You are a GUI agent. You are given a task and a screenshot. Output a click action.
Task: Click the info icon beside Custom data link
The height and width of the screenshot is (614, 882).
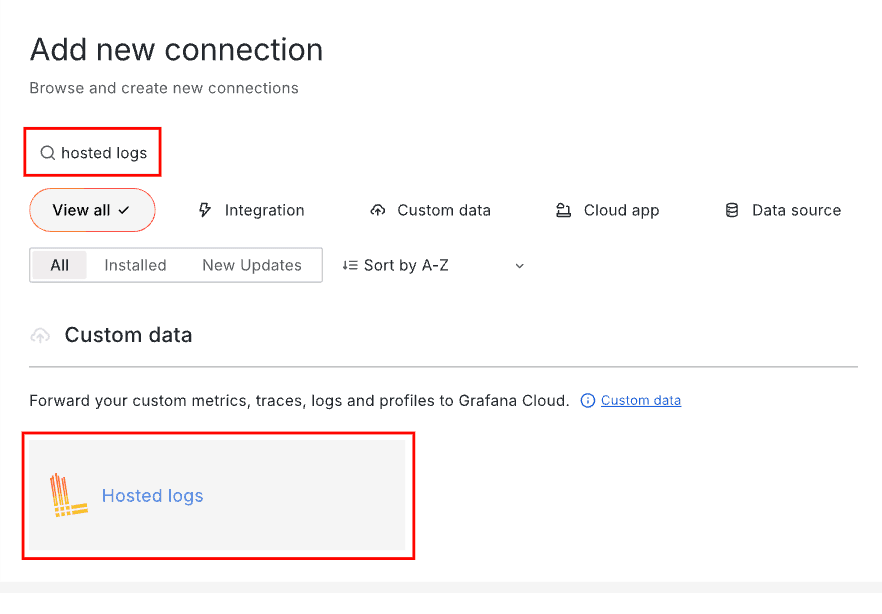coord(587,400)
